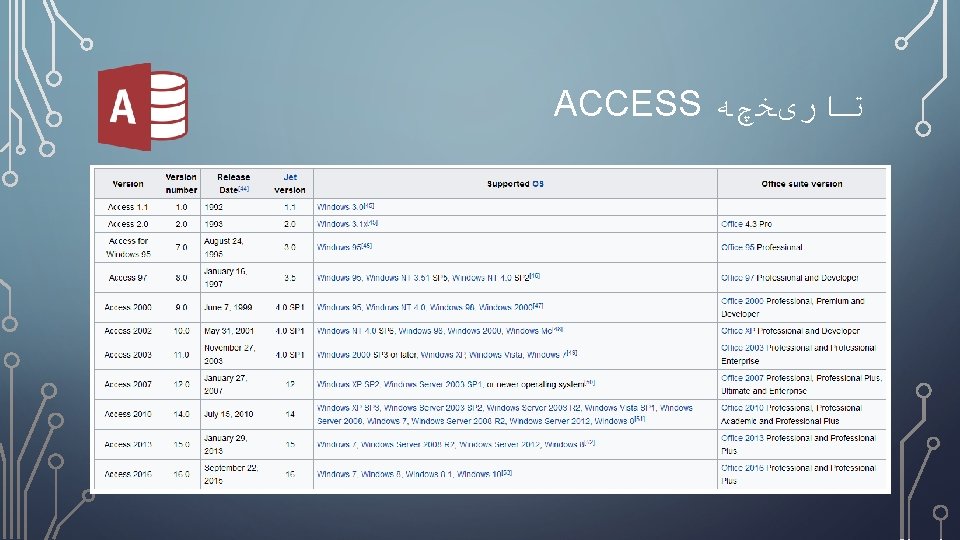Click the Release Date column header

[233, 183]
